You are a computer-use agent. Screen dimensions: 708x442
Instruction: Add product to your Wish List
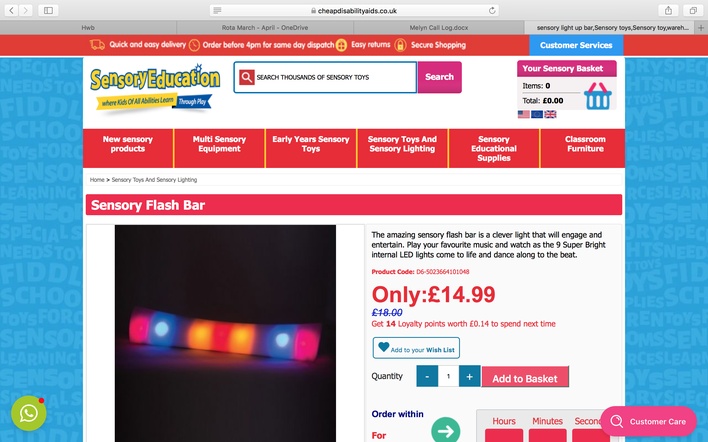[x=416, y=348]
